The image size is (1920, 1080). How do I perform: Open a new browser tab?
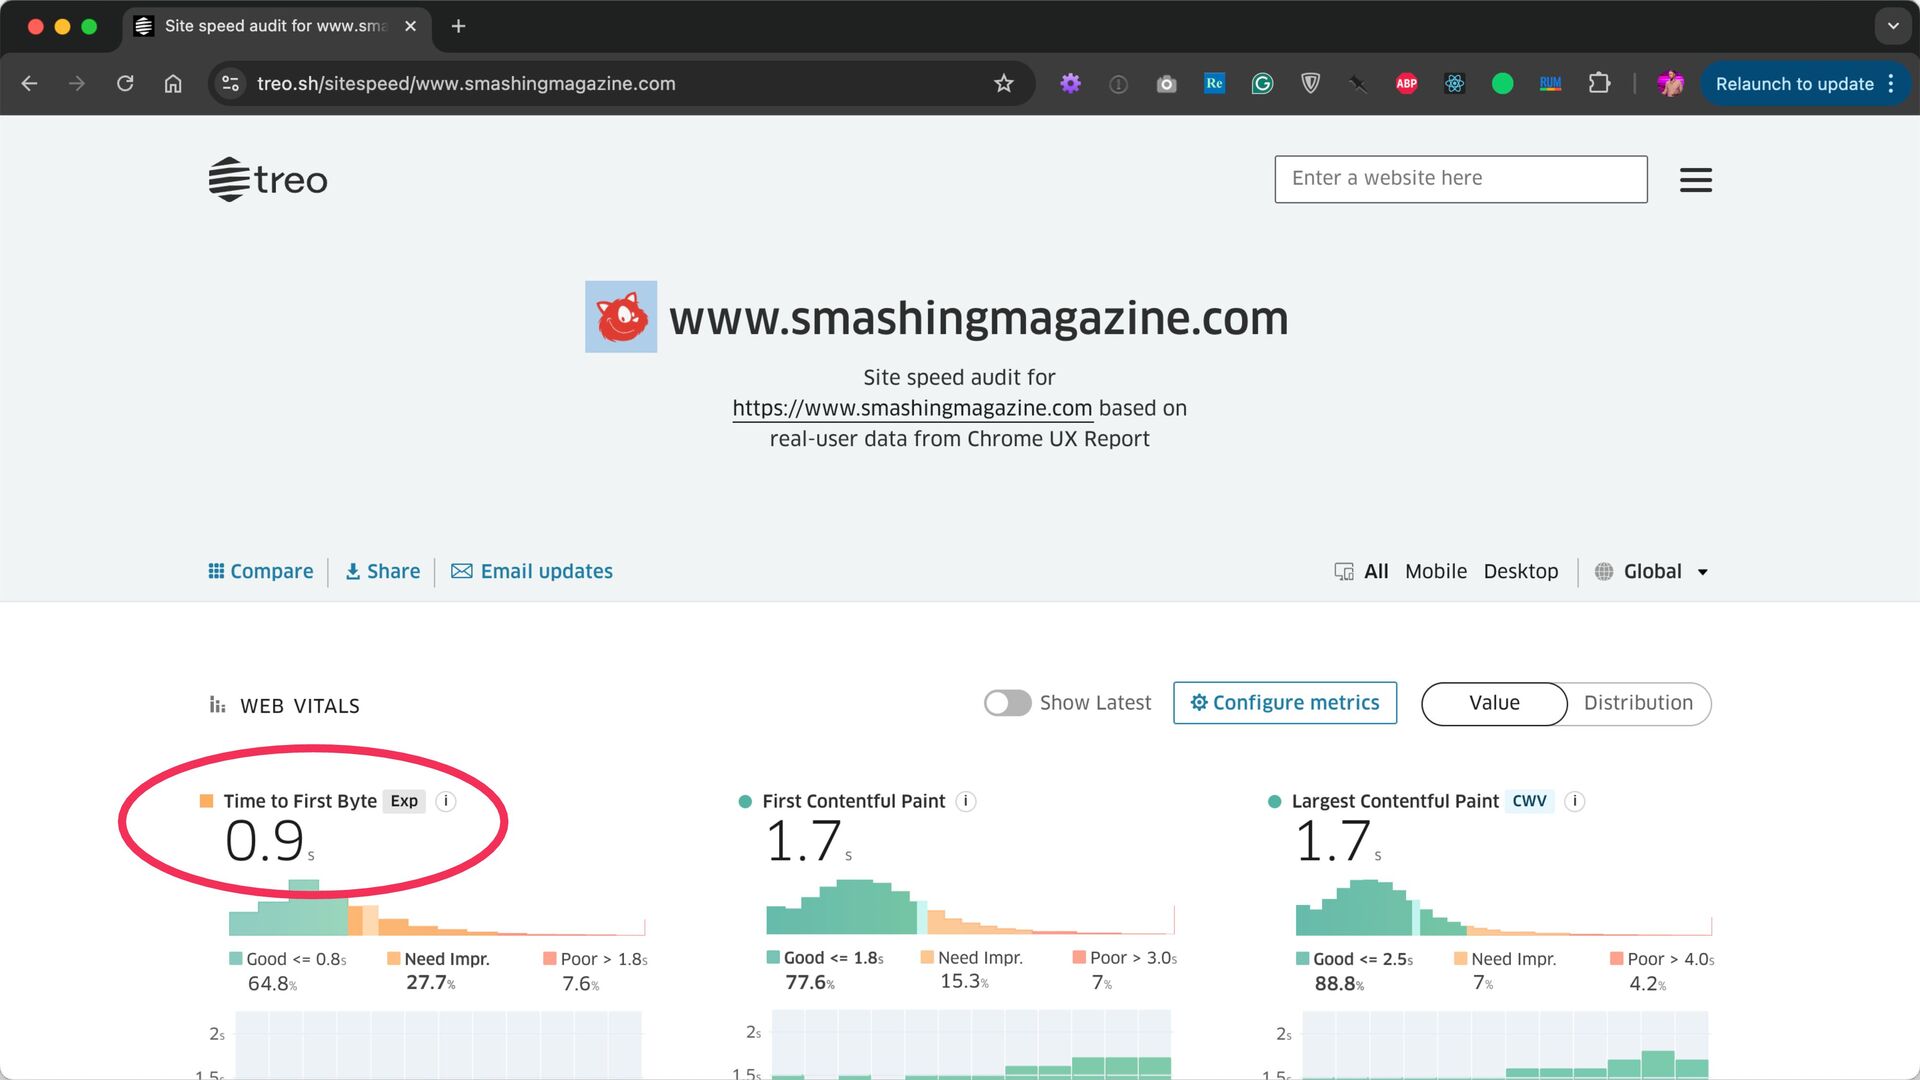(x=458, y=26)
